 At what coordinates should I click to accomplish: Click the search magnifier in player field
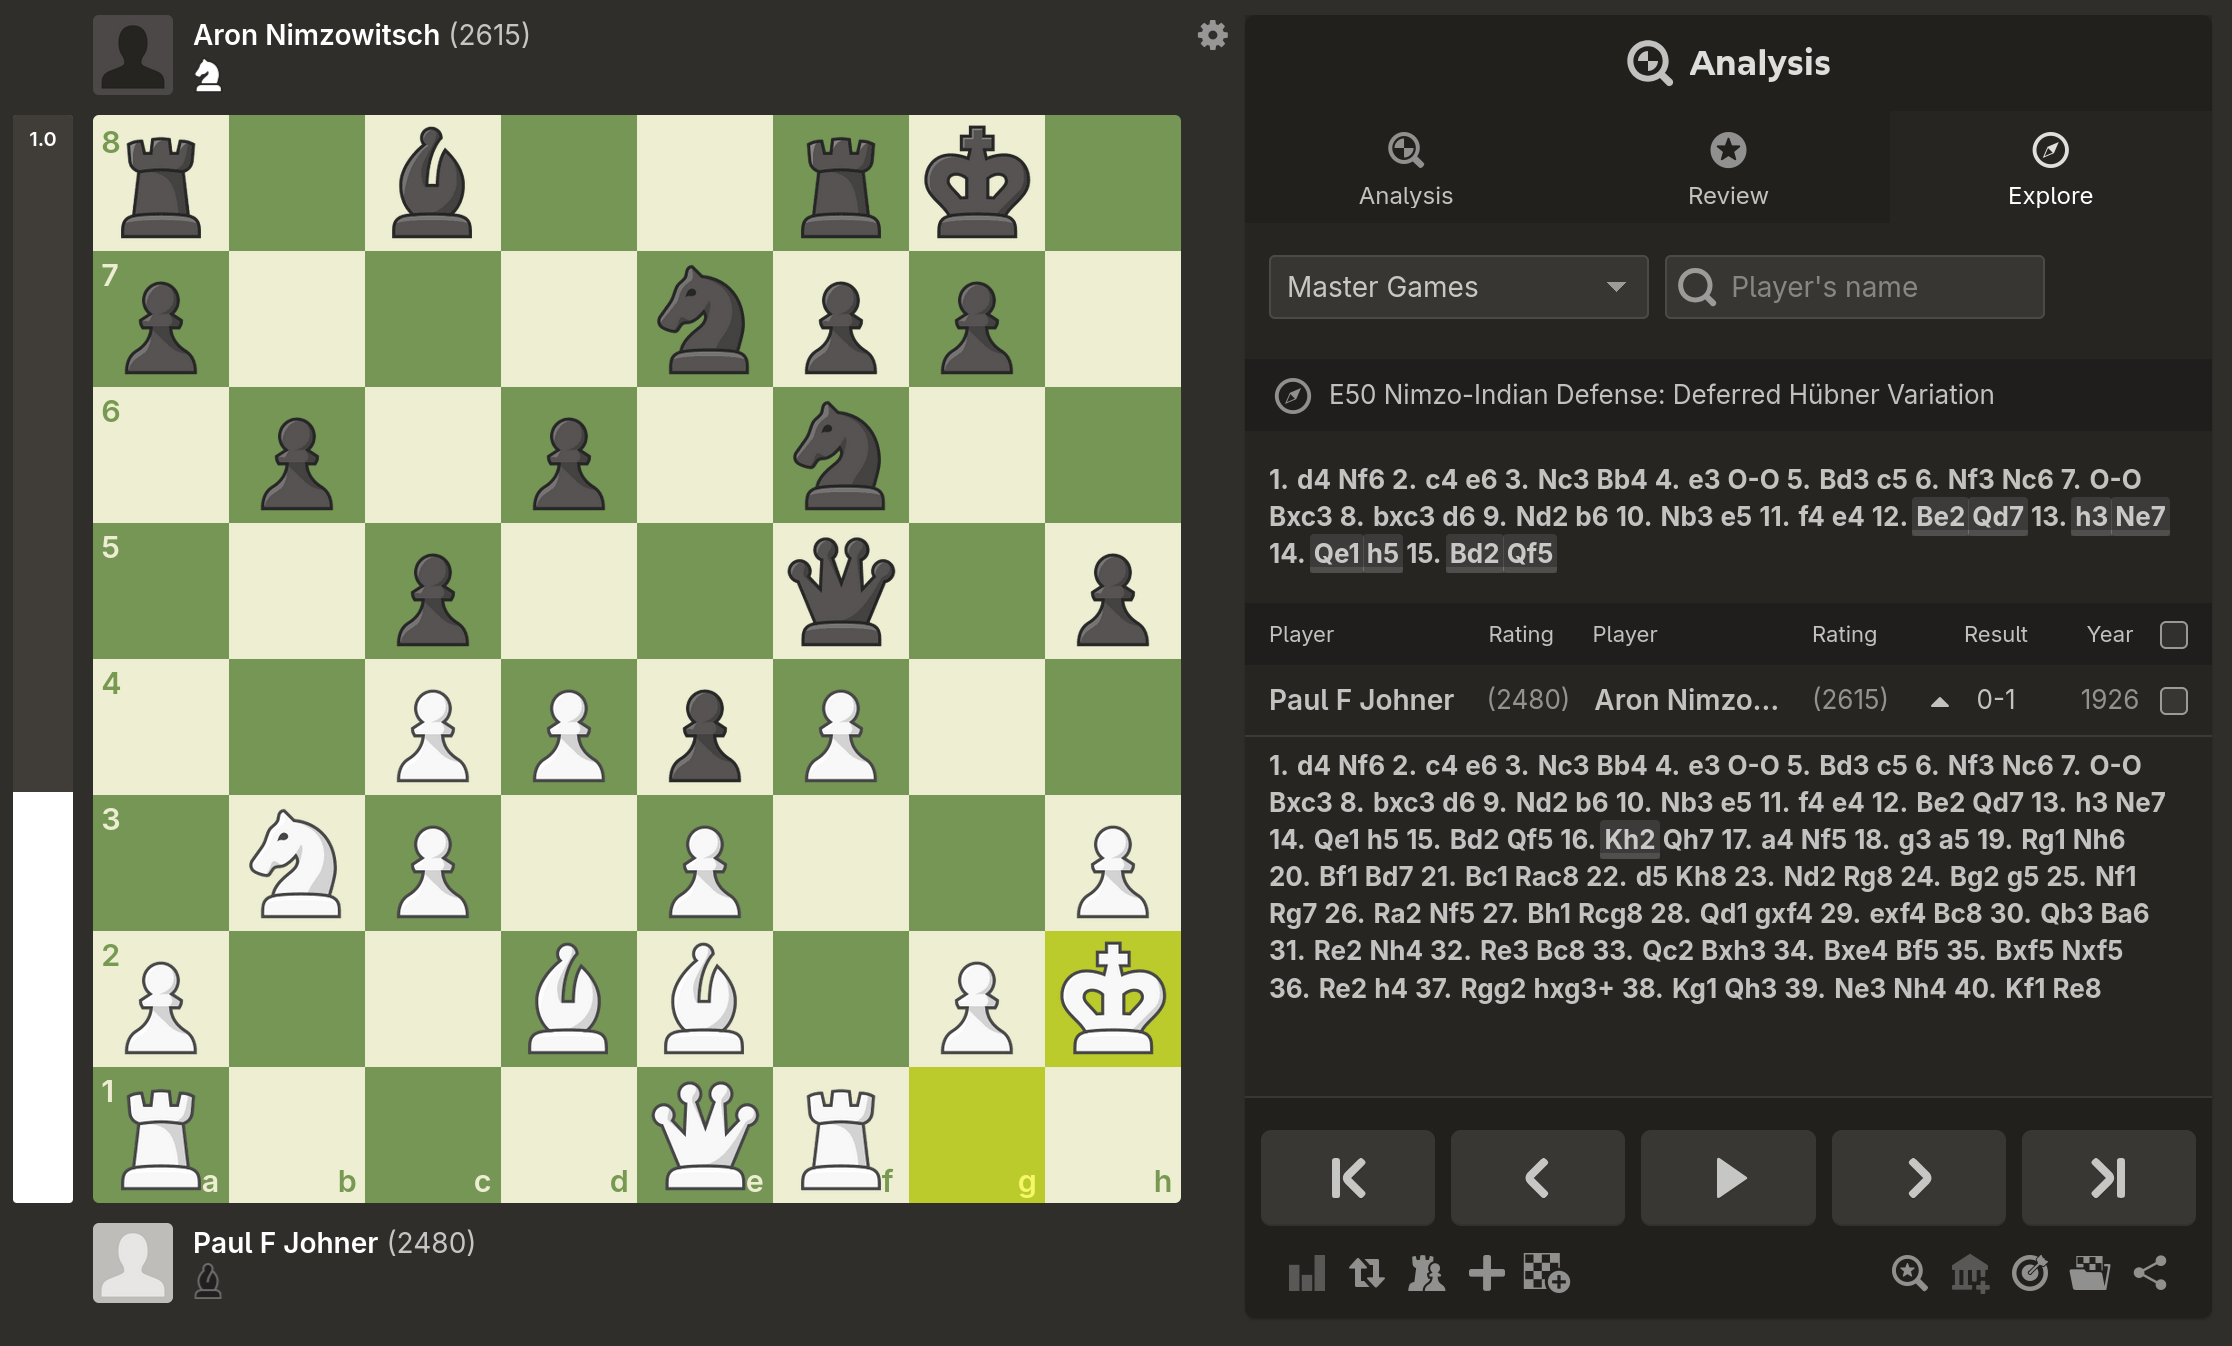click(1697, 287)
